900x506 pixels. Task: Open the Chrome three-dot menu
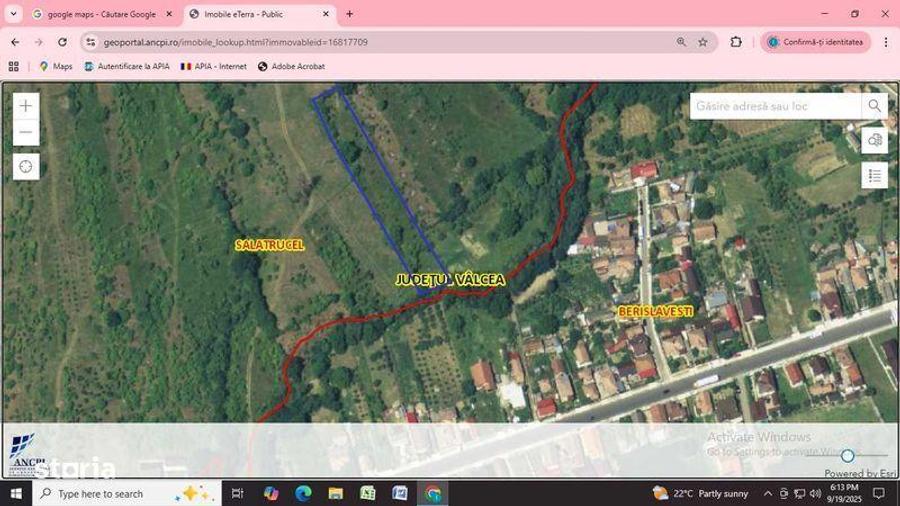tap(886, 42)
